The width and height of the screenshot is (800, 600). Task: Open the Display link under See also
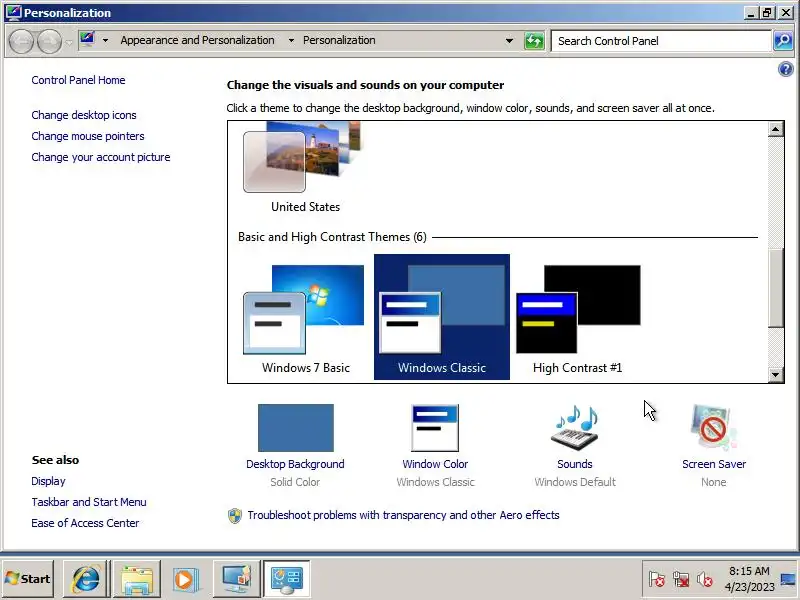[x=48, y=481]
